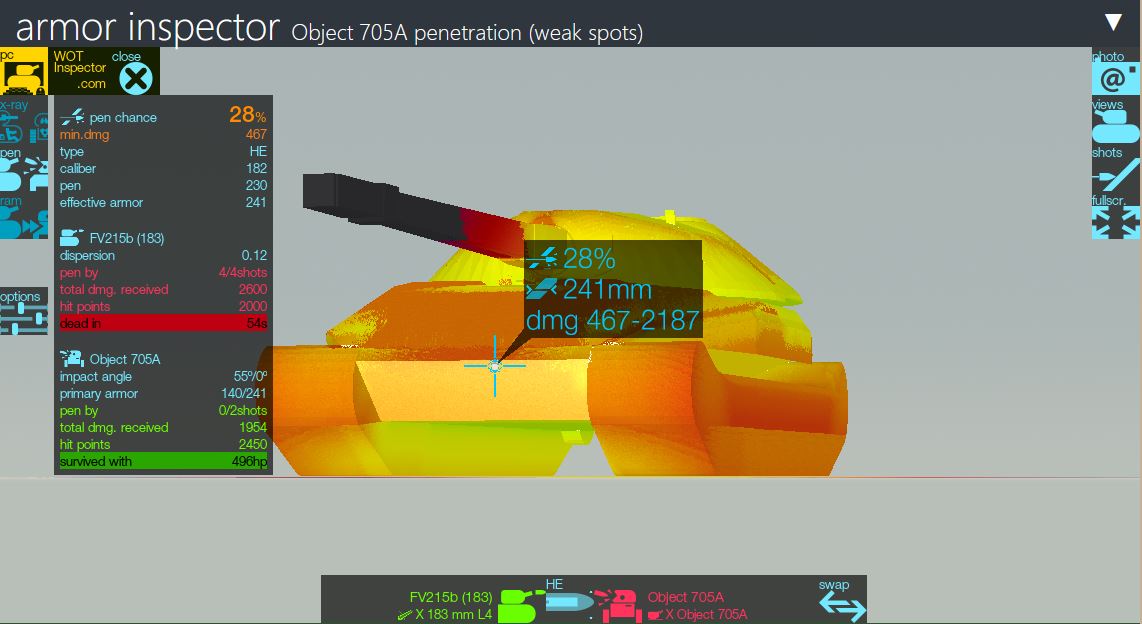Click the Object 705A tank icon in panel
The image size is (1142, 624).
tap(71, 358)
